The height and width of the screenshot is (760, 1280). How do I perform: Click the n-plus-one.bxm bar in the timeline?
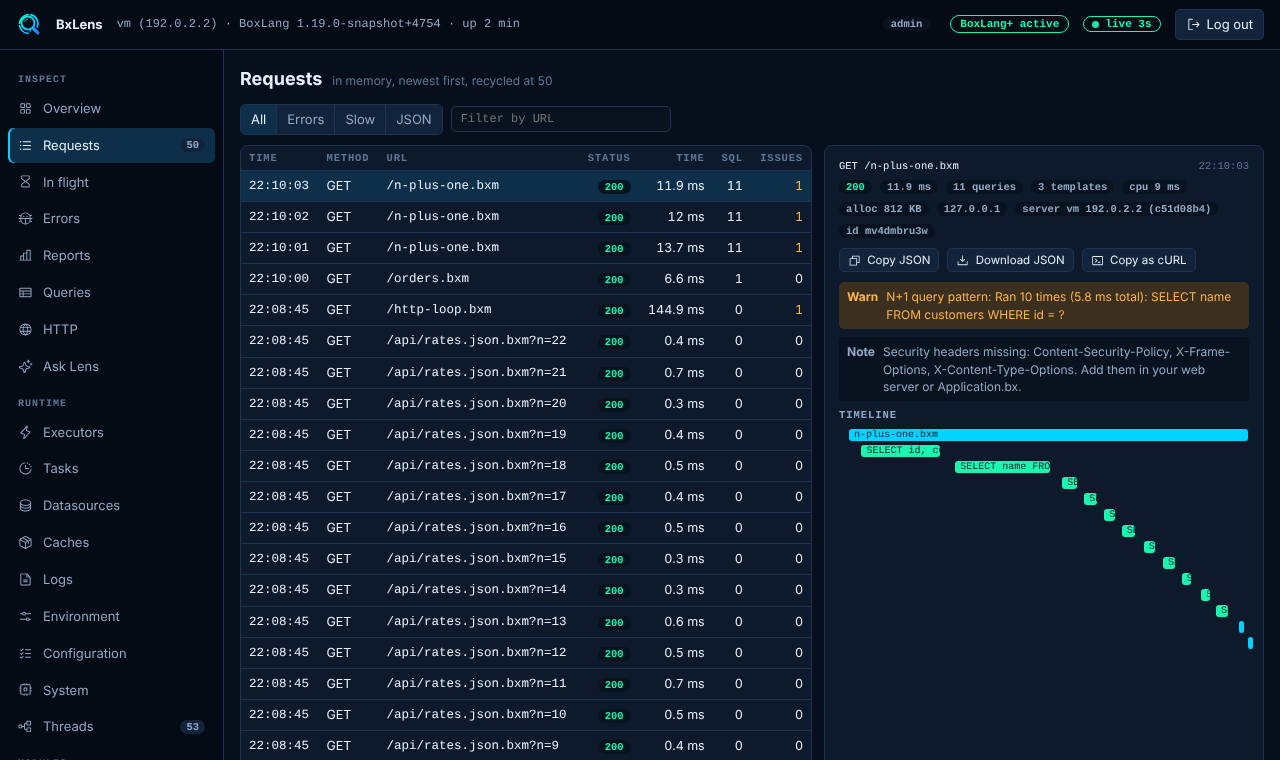tap(1048, 435)
